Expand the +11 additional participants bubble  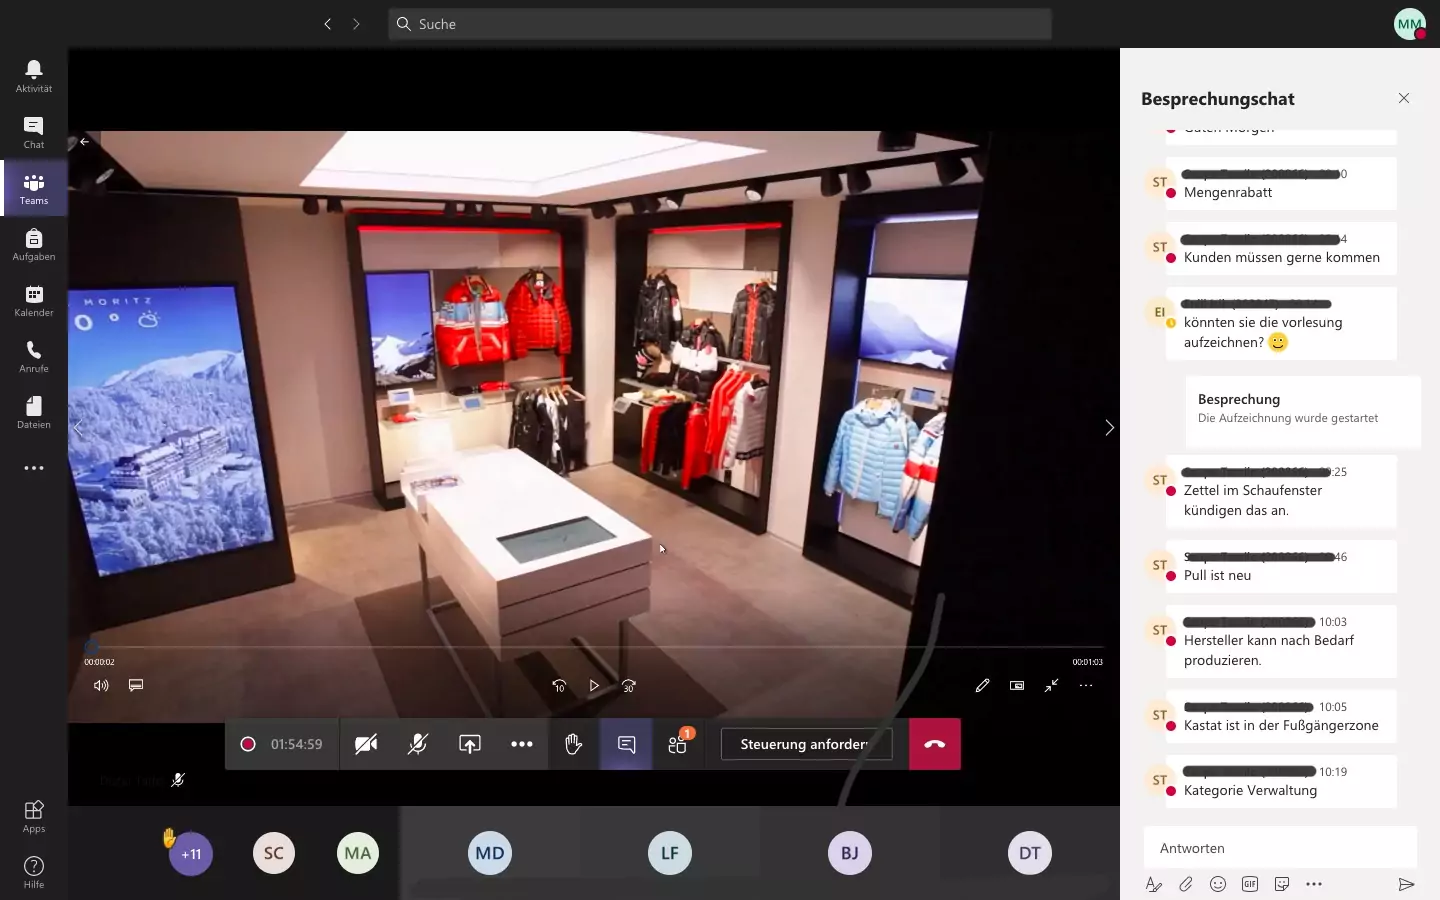[x=191, y=854]
